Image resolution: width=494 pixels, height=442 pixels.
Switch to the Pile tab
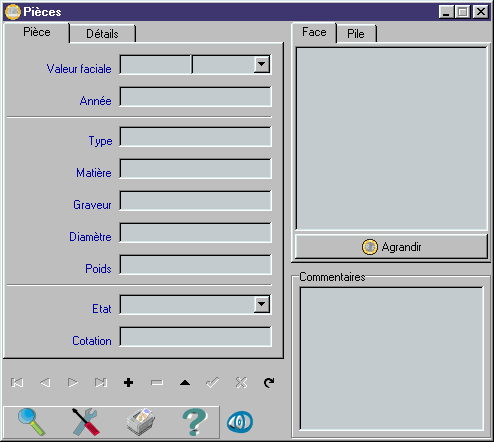(x=356, y=33)
